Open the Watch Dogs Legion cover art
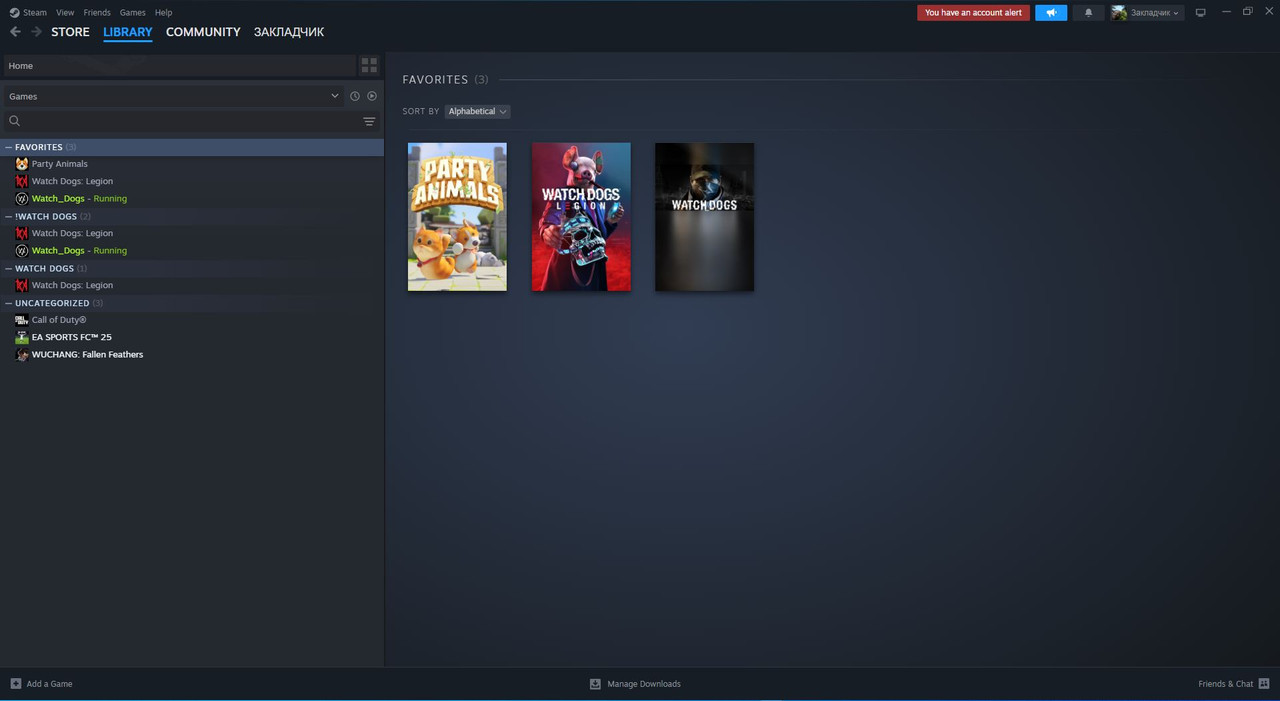The width and height of the screenshot is (1280, 701). 581,217
